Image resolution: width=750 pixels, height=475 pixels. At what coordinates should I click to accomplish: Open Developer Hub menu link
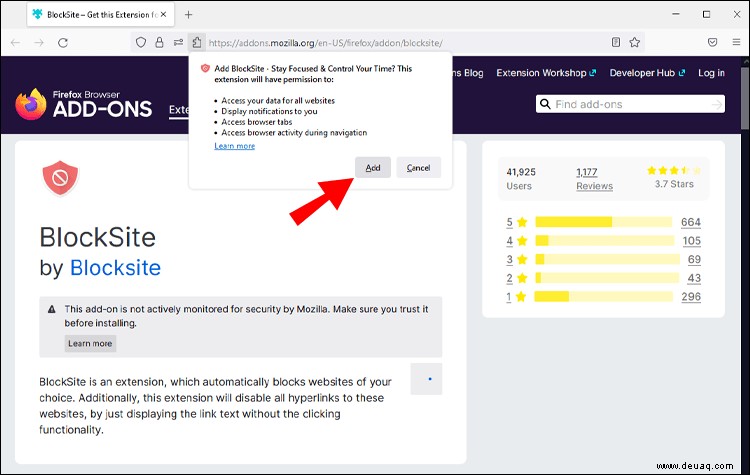pos(647,73)
